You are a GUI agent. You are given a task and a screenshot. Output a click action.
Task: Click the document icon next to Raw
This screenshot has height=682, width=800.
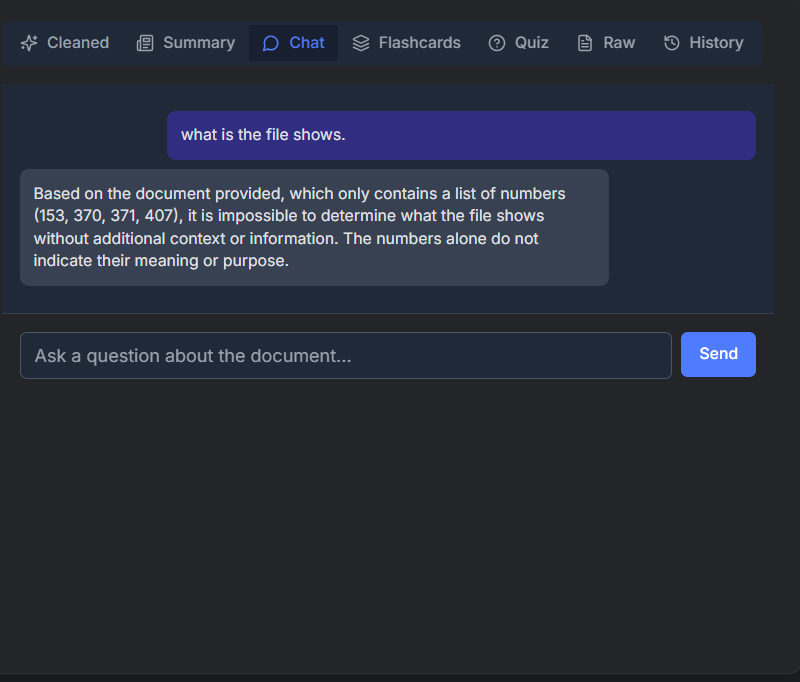tap(583, 43)
